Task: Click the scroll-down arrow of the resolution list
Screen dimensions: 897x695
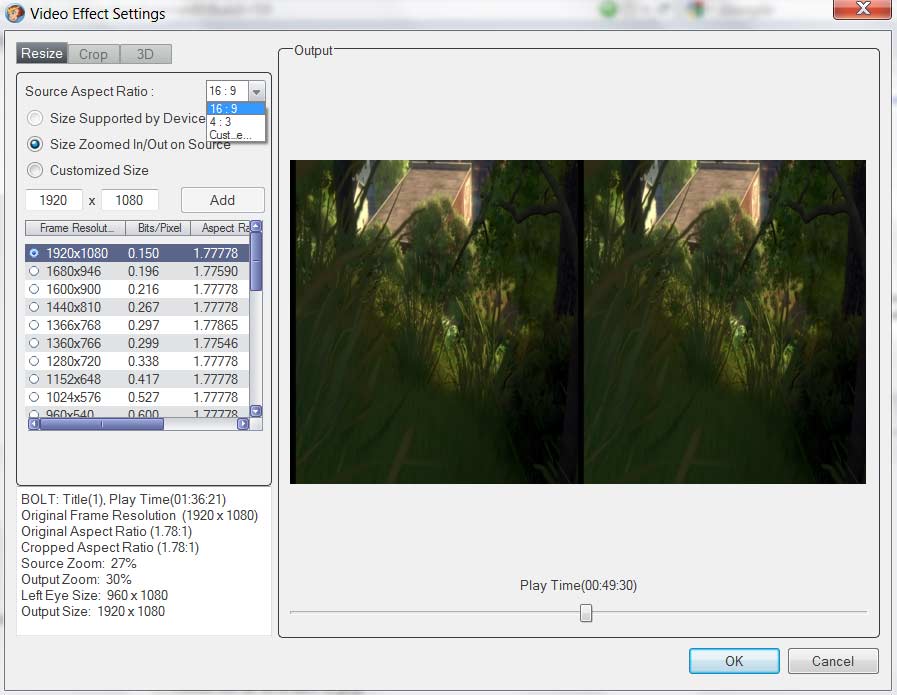Action: pyautogui.click(x=256, y=411)
